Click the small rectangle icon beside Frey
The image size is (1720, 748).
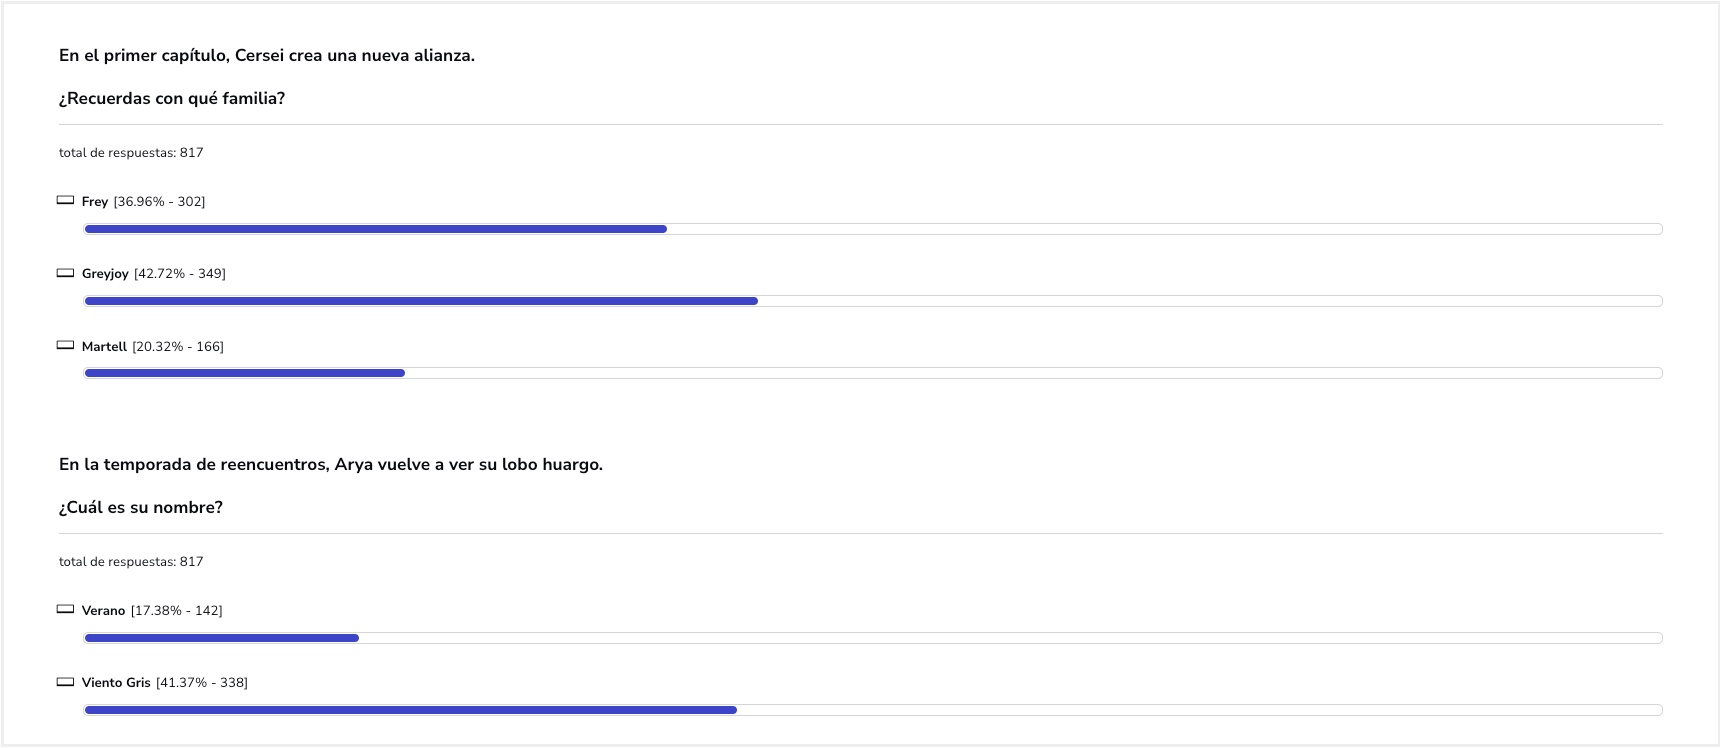click(x=65, y=200)
